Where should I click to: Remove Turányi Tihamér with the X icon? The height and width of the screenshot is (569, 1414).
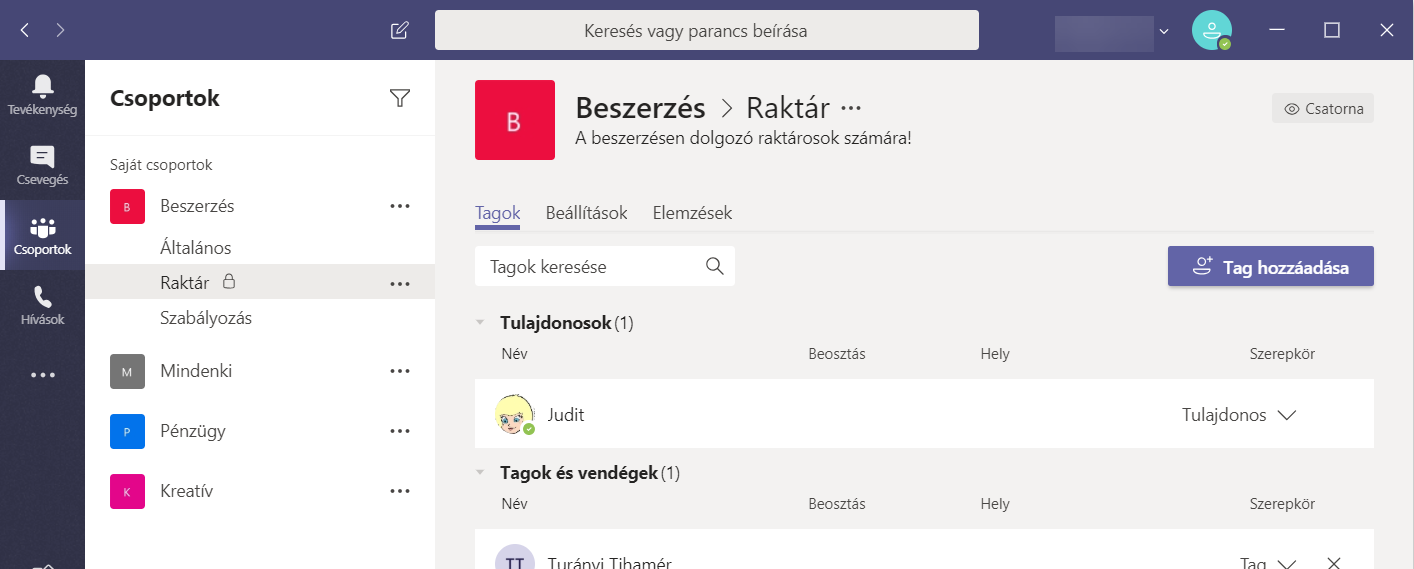(x=1332, y=563)
